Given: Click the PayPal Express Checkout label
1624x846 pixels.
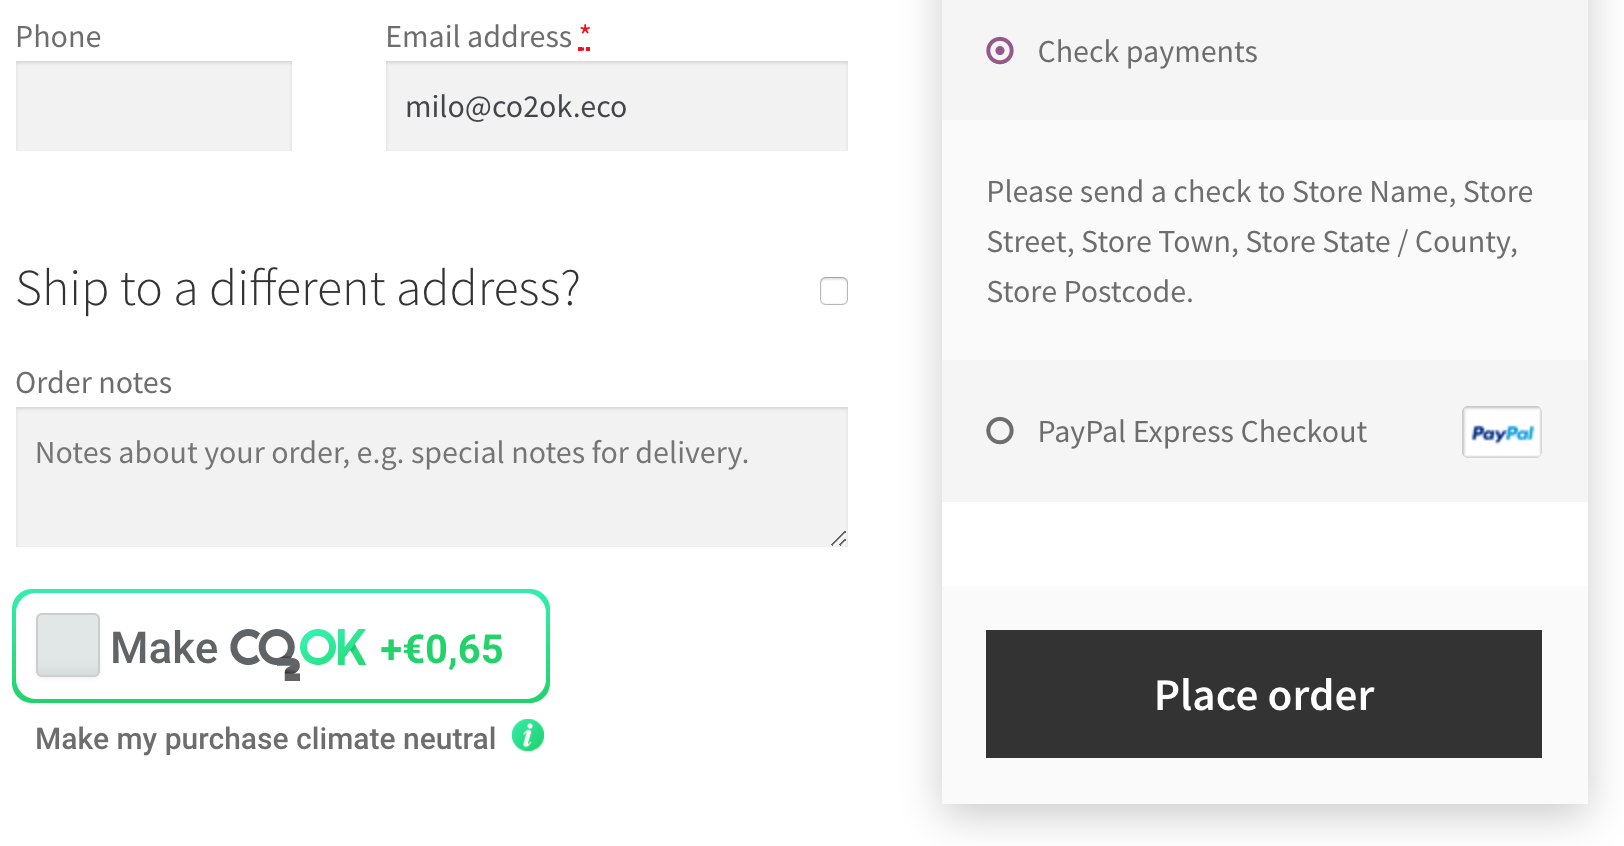Looking at the screenshot, I should pos(1201,432).
